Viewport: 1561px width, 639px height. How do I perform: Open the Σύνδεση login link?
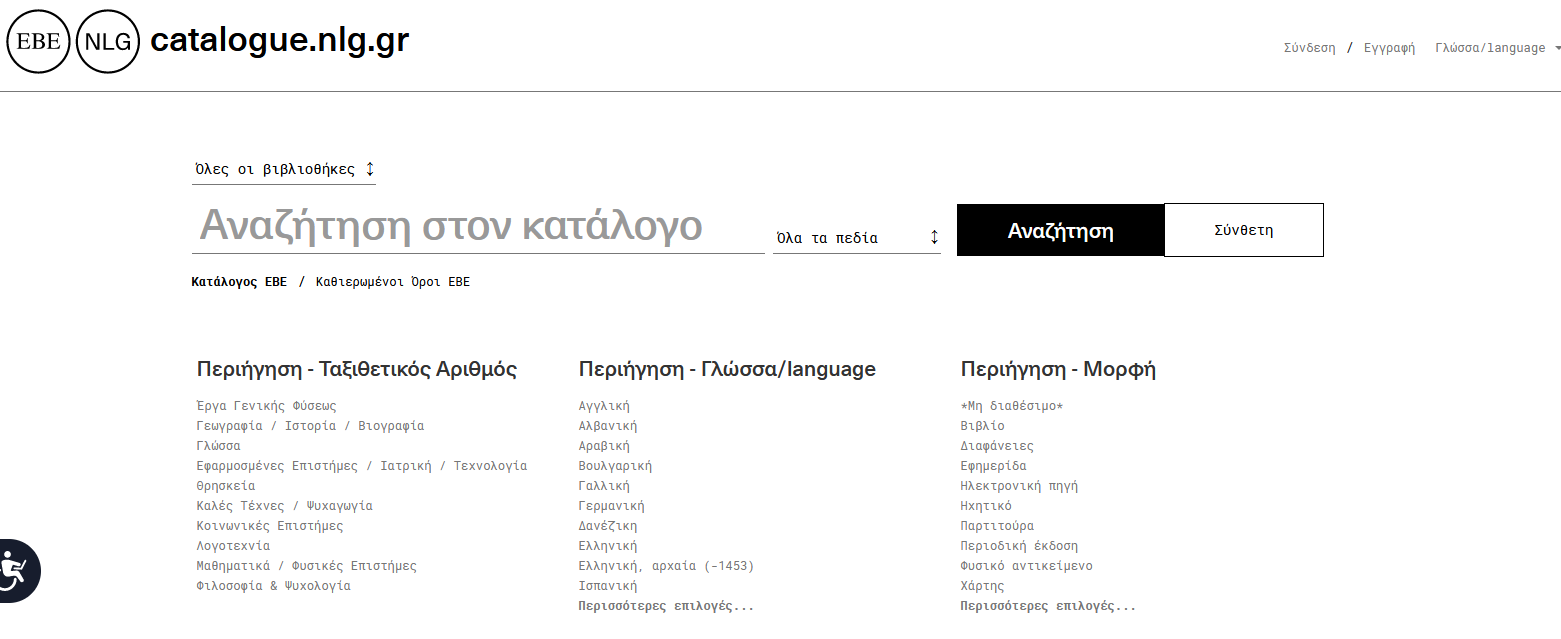click(x=1309, y=48)
